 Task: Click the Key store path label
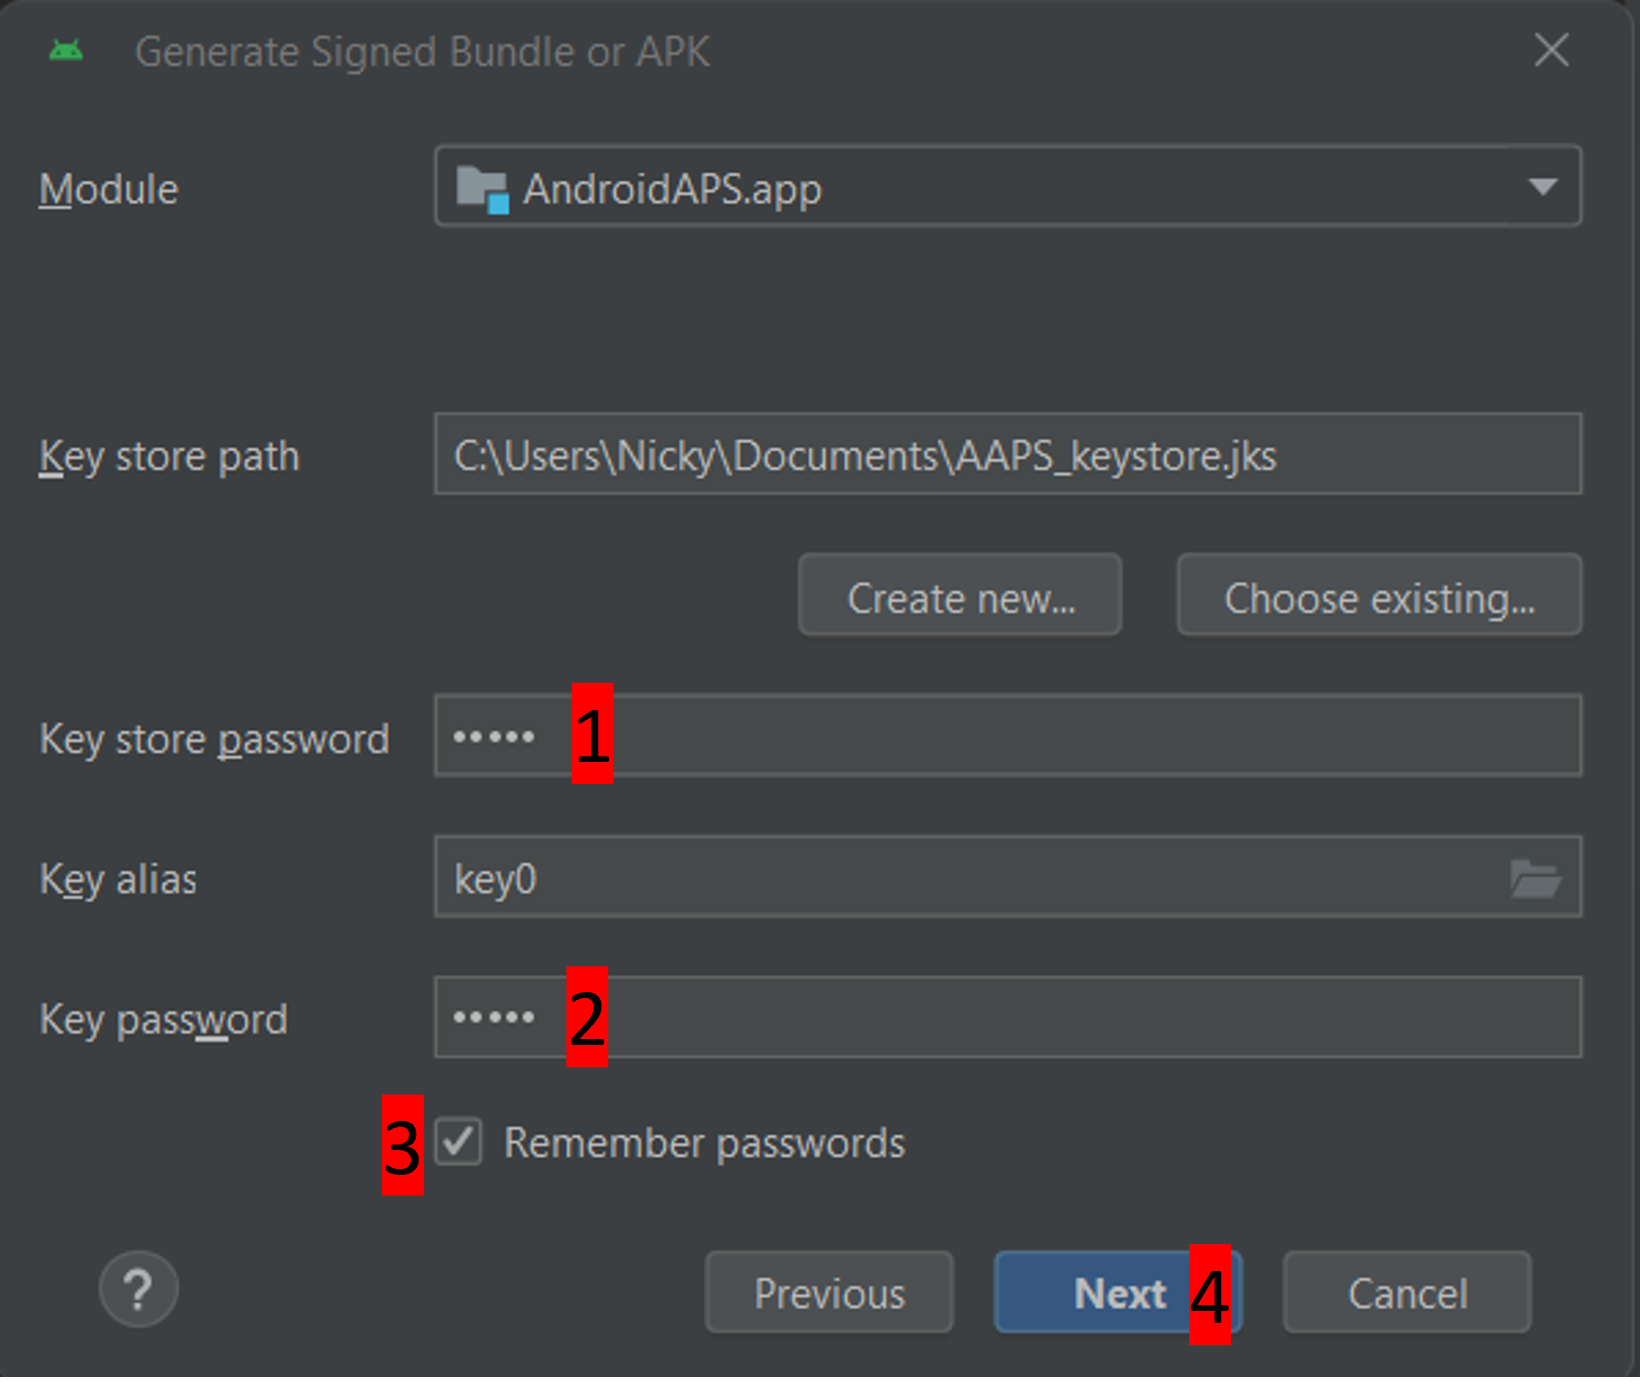(169, 457)
